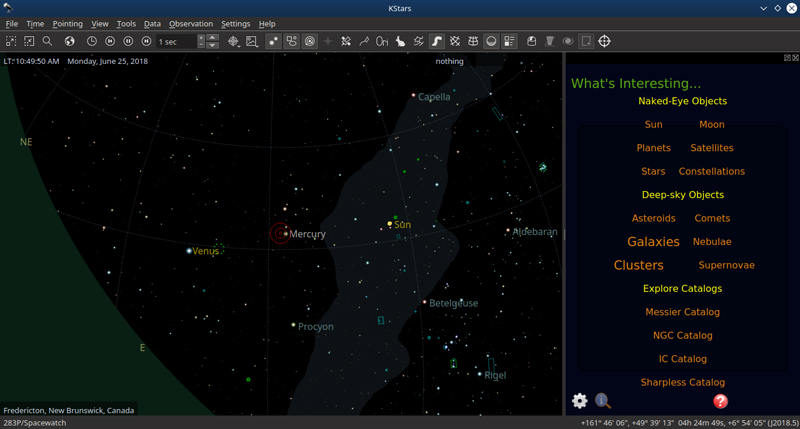The height and width of the screenshot is (429, 800).
Task: Toggle display of stars
Action: coord(273,41)
